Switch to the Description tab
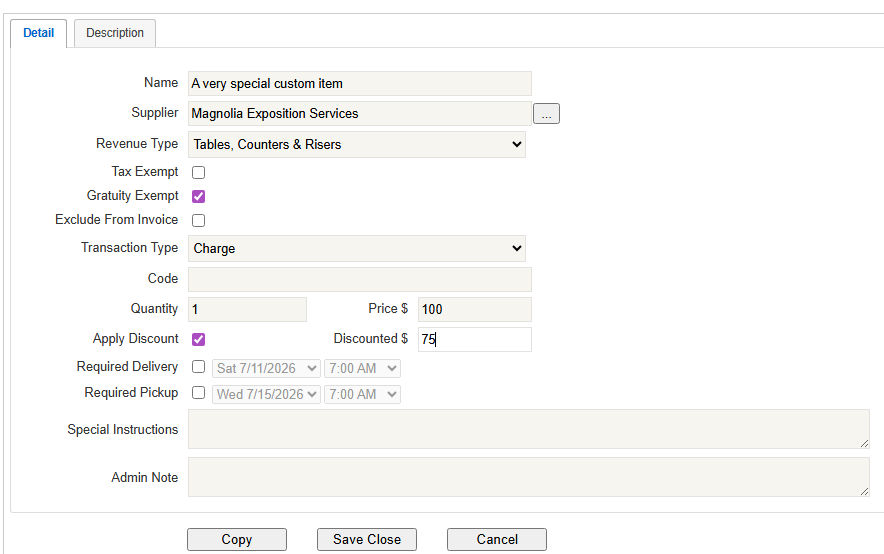Viewport: 884px width, 554px height. coord(115,33)
